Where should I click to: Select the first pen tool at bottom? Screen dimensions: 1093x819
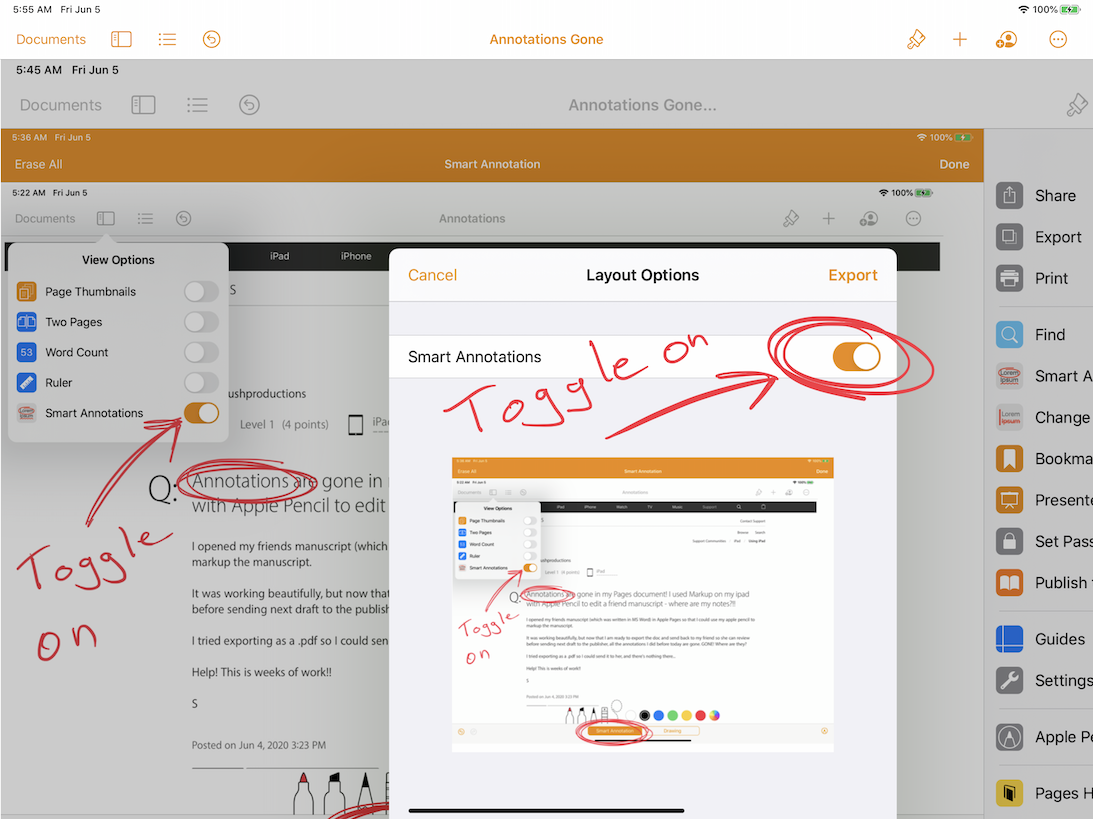304,793
